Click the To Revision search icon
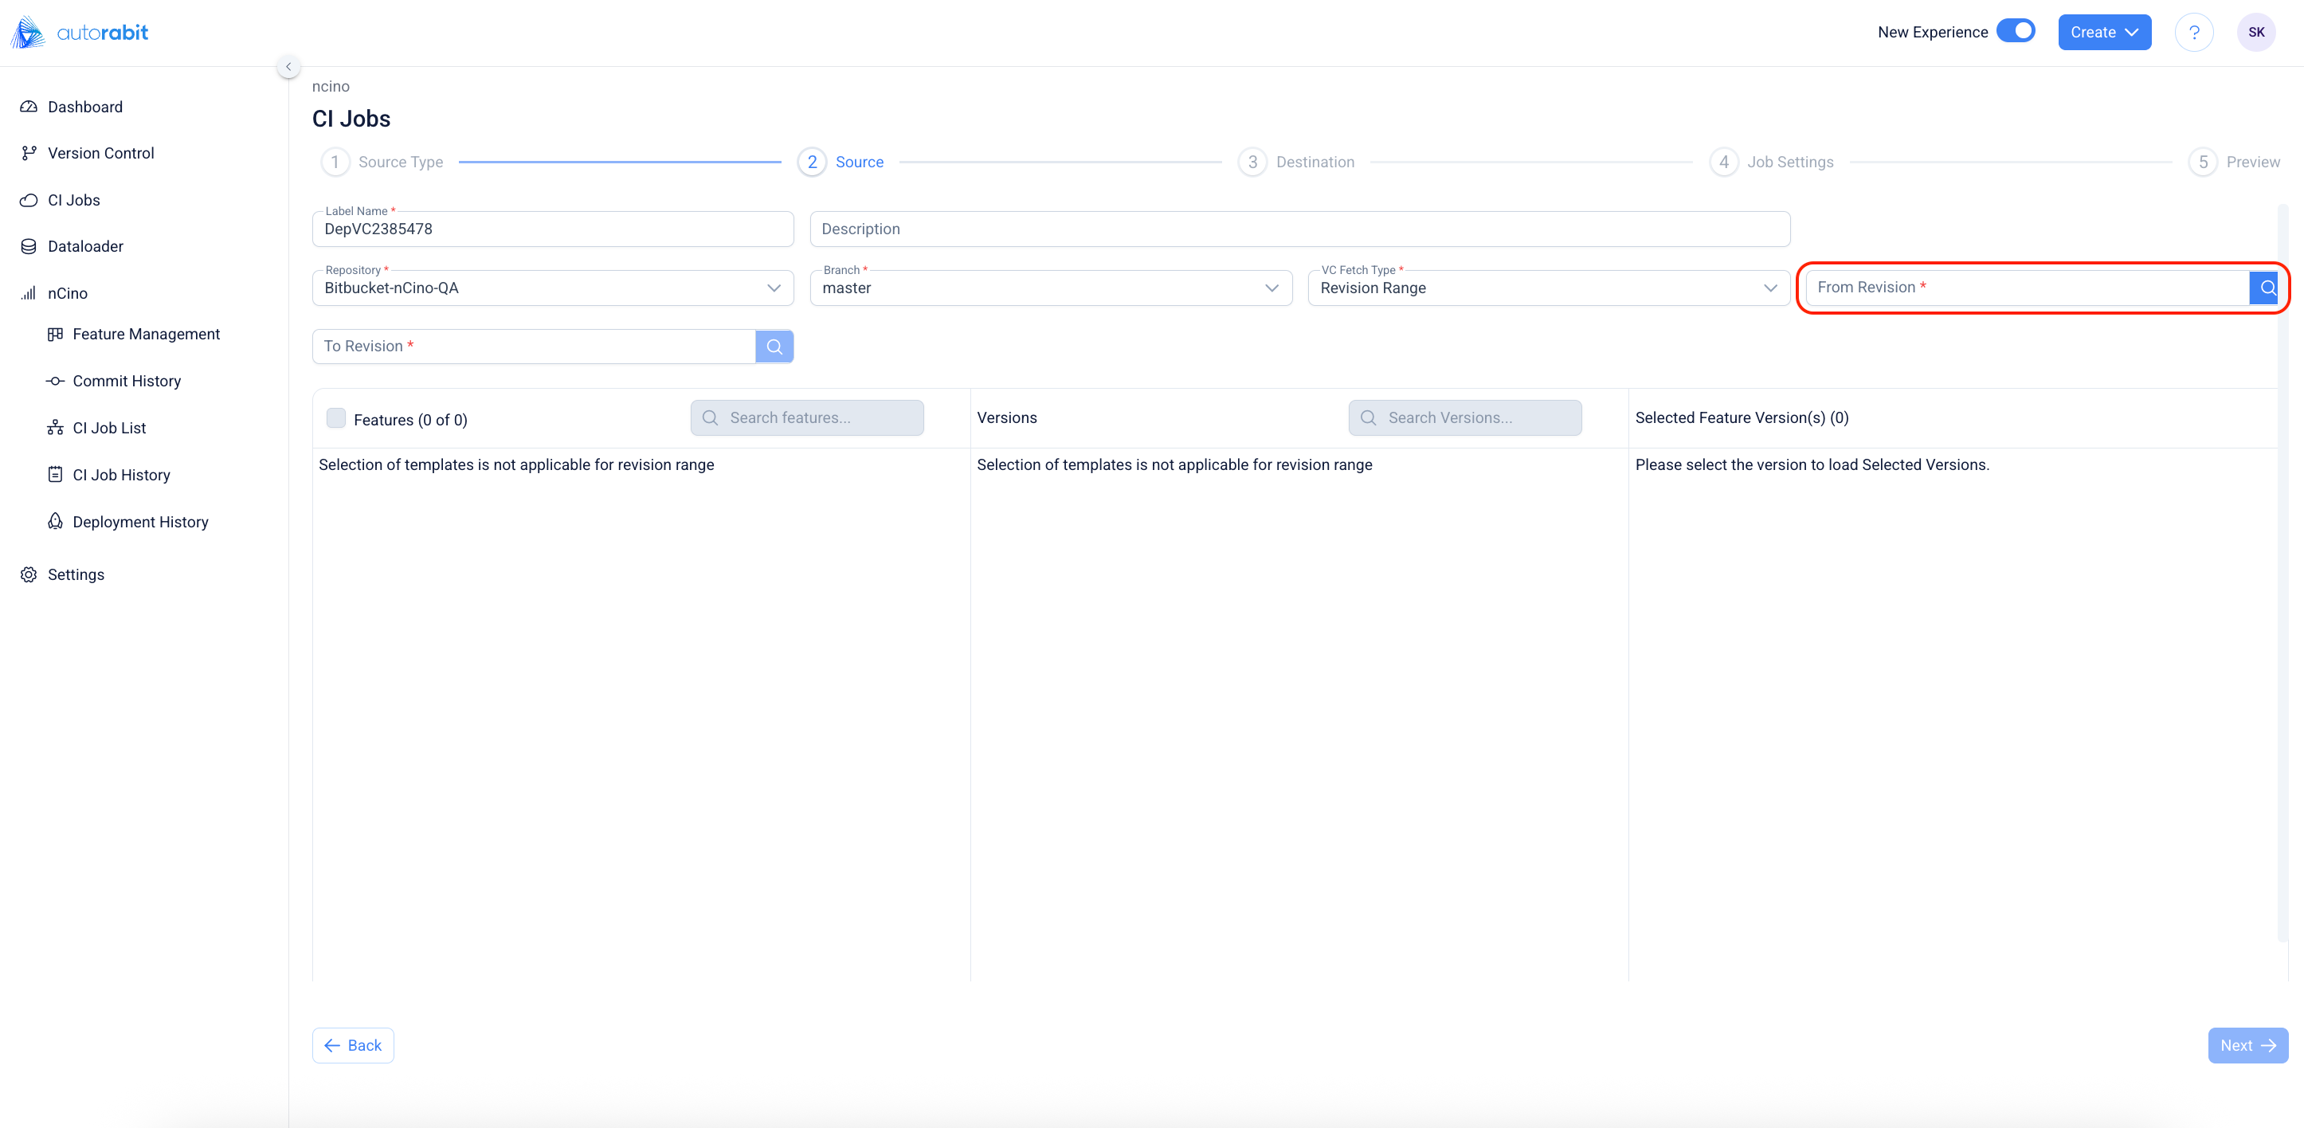 point(774,346)
